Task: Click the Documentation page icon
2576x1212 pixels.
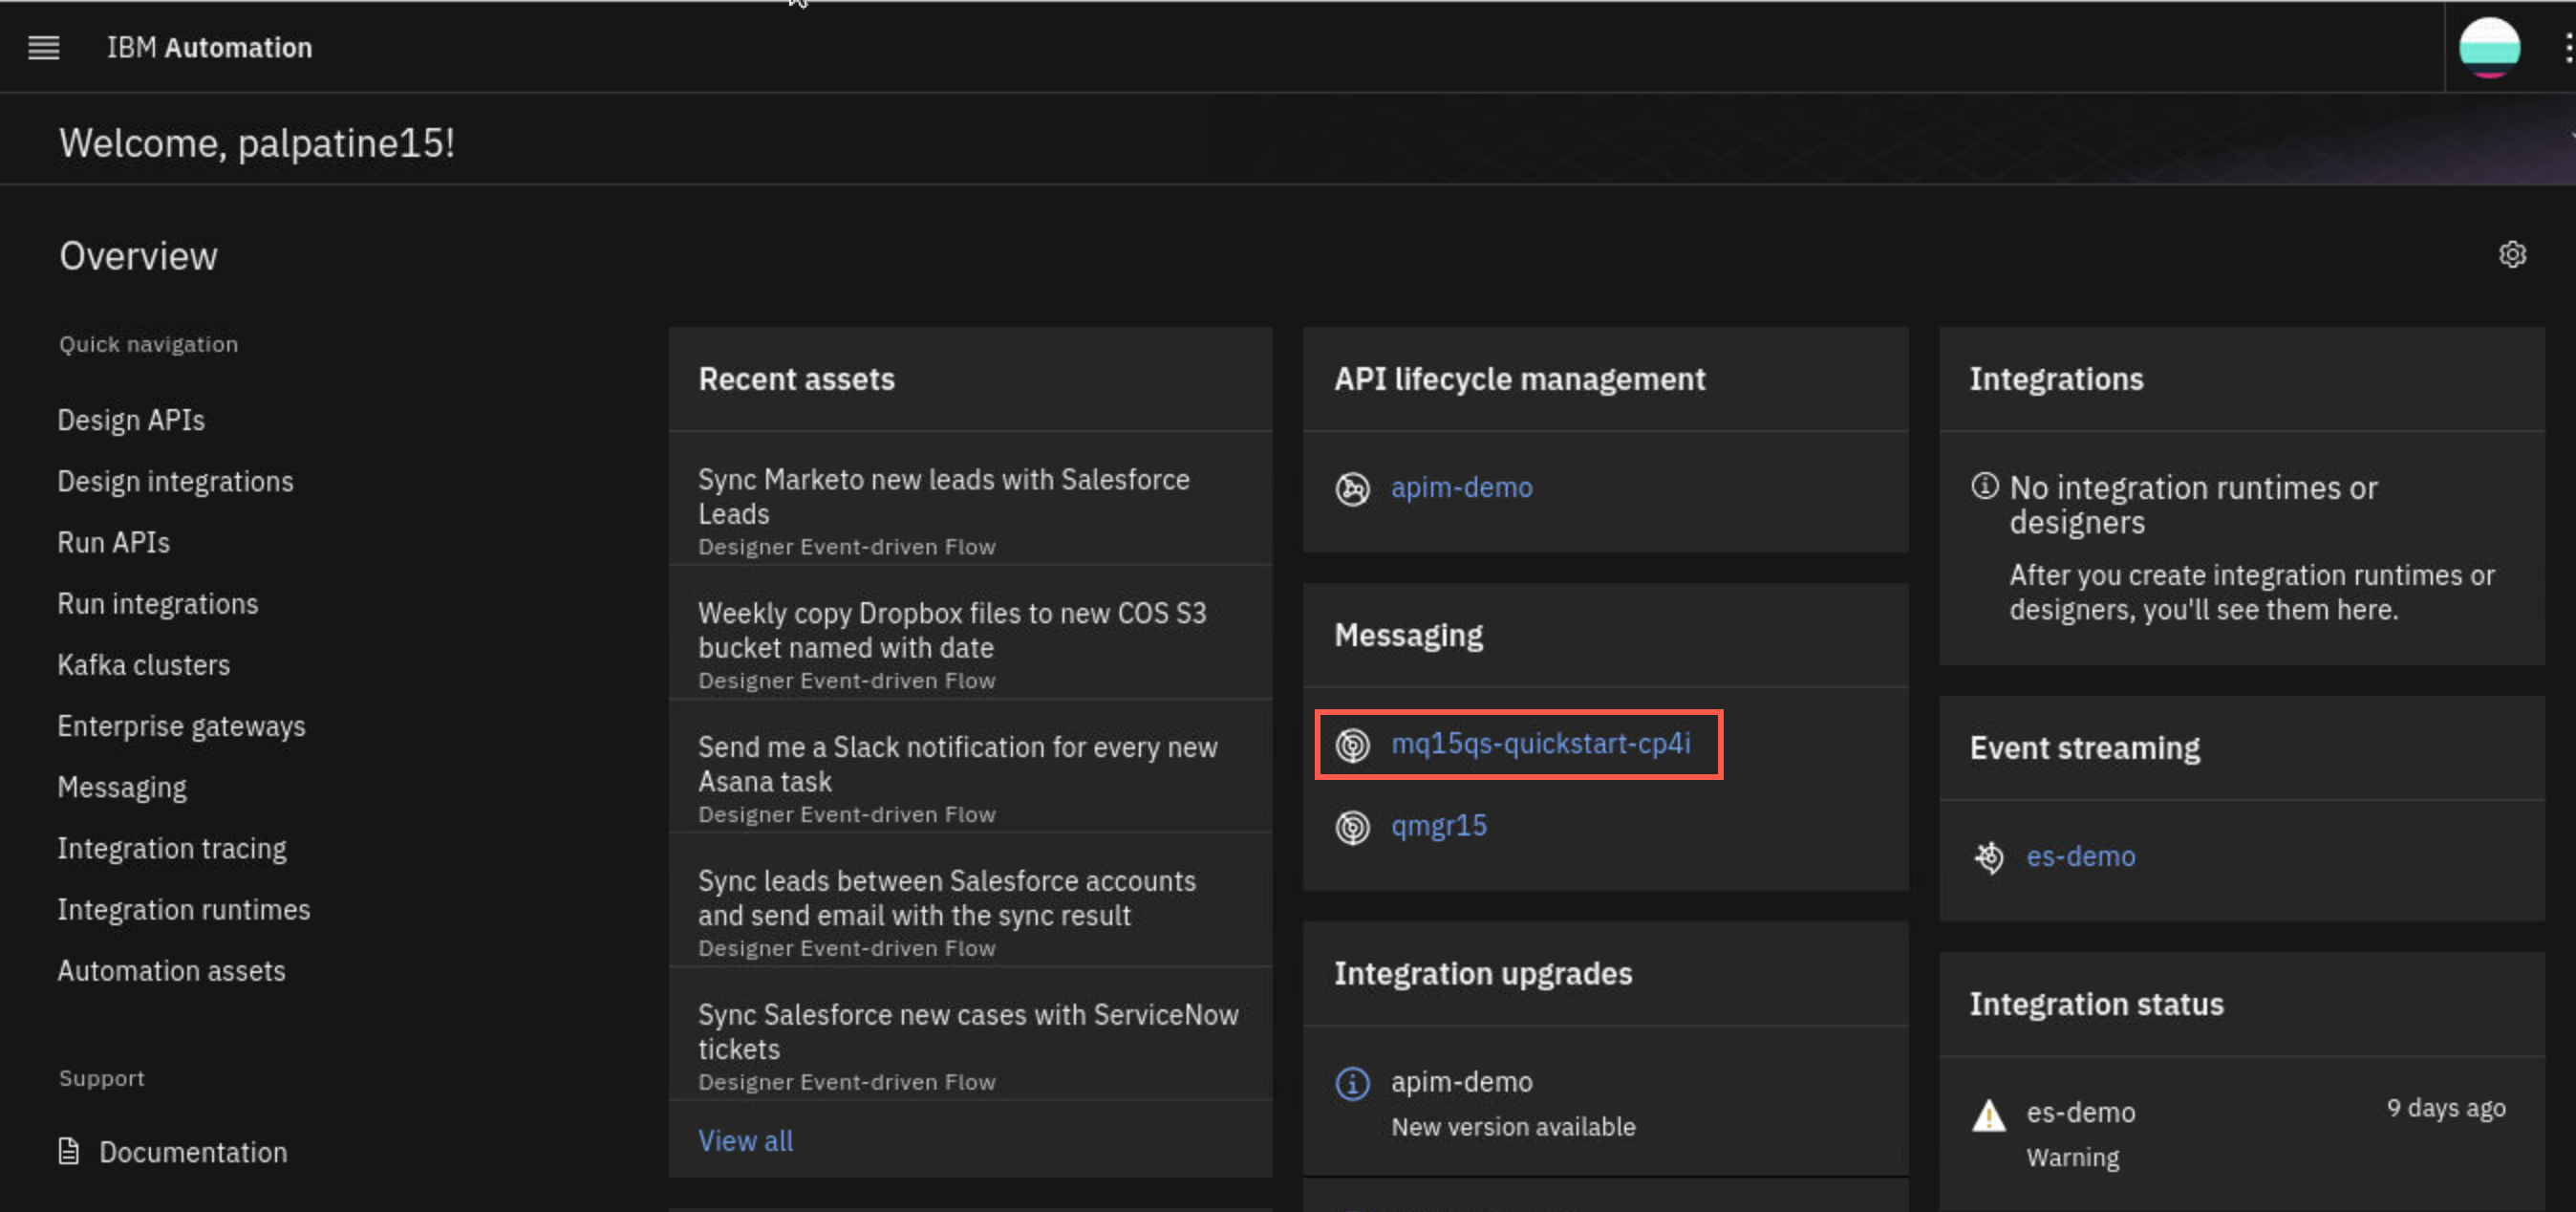Action: point(69,1151)
